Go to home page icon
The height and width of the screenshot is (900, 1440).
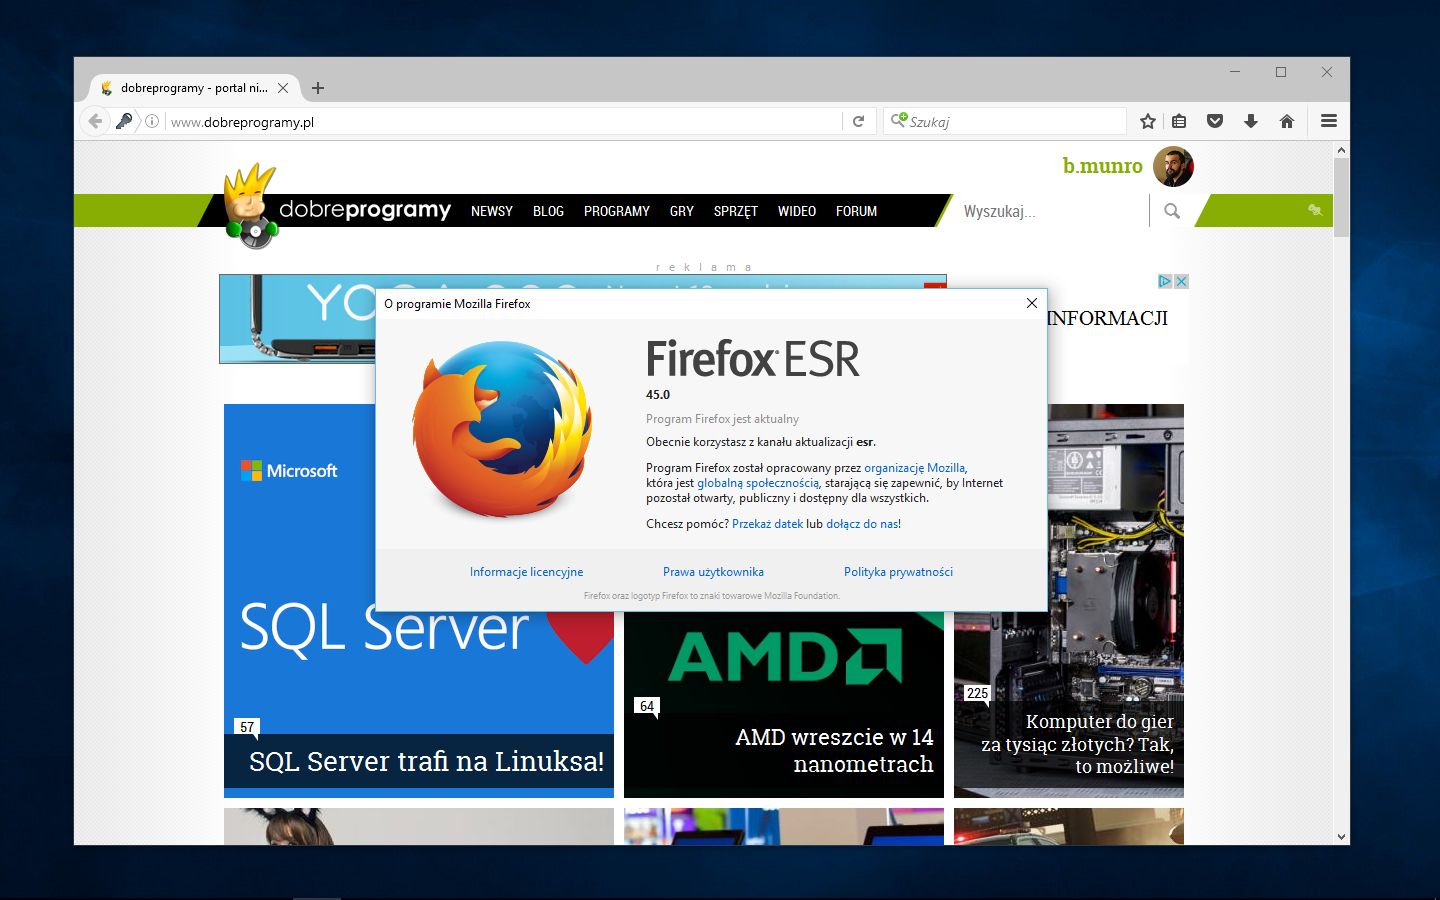[1287, 121]
